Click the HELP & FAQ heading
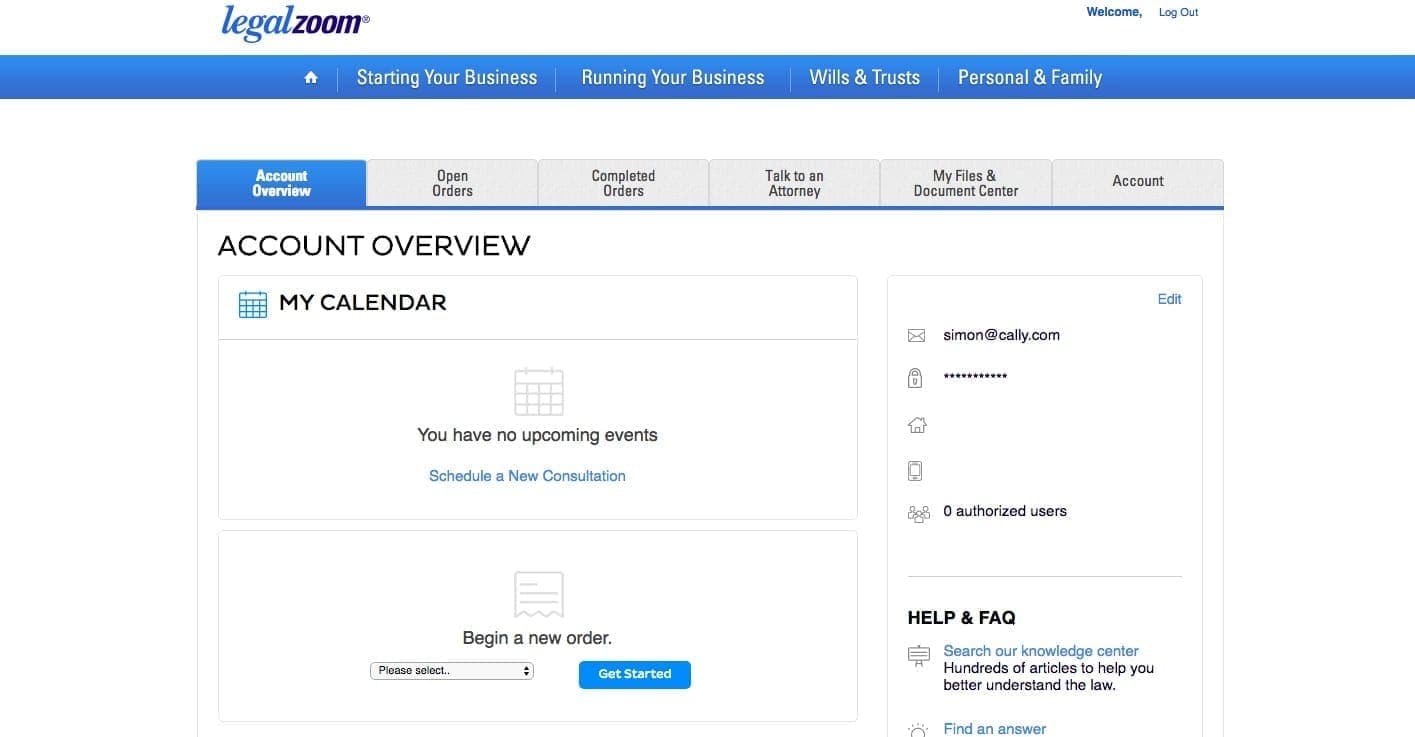 tap(961, 618)
